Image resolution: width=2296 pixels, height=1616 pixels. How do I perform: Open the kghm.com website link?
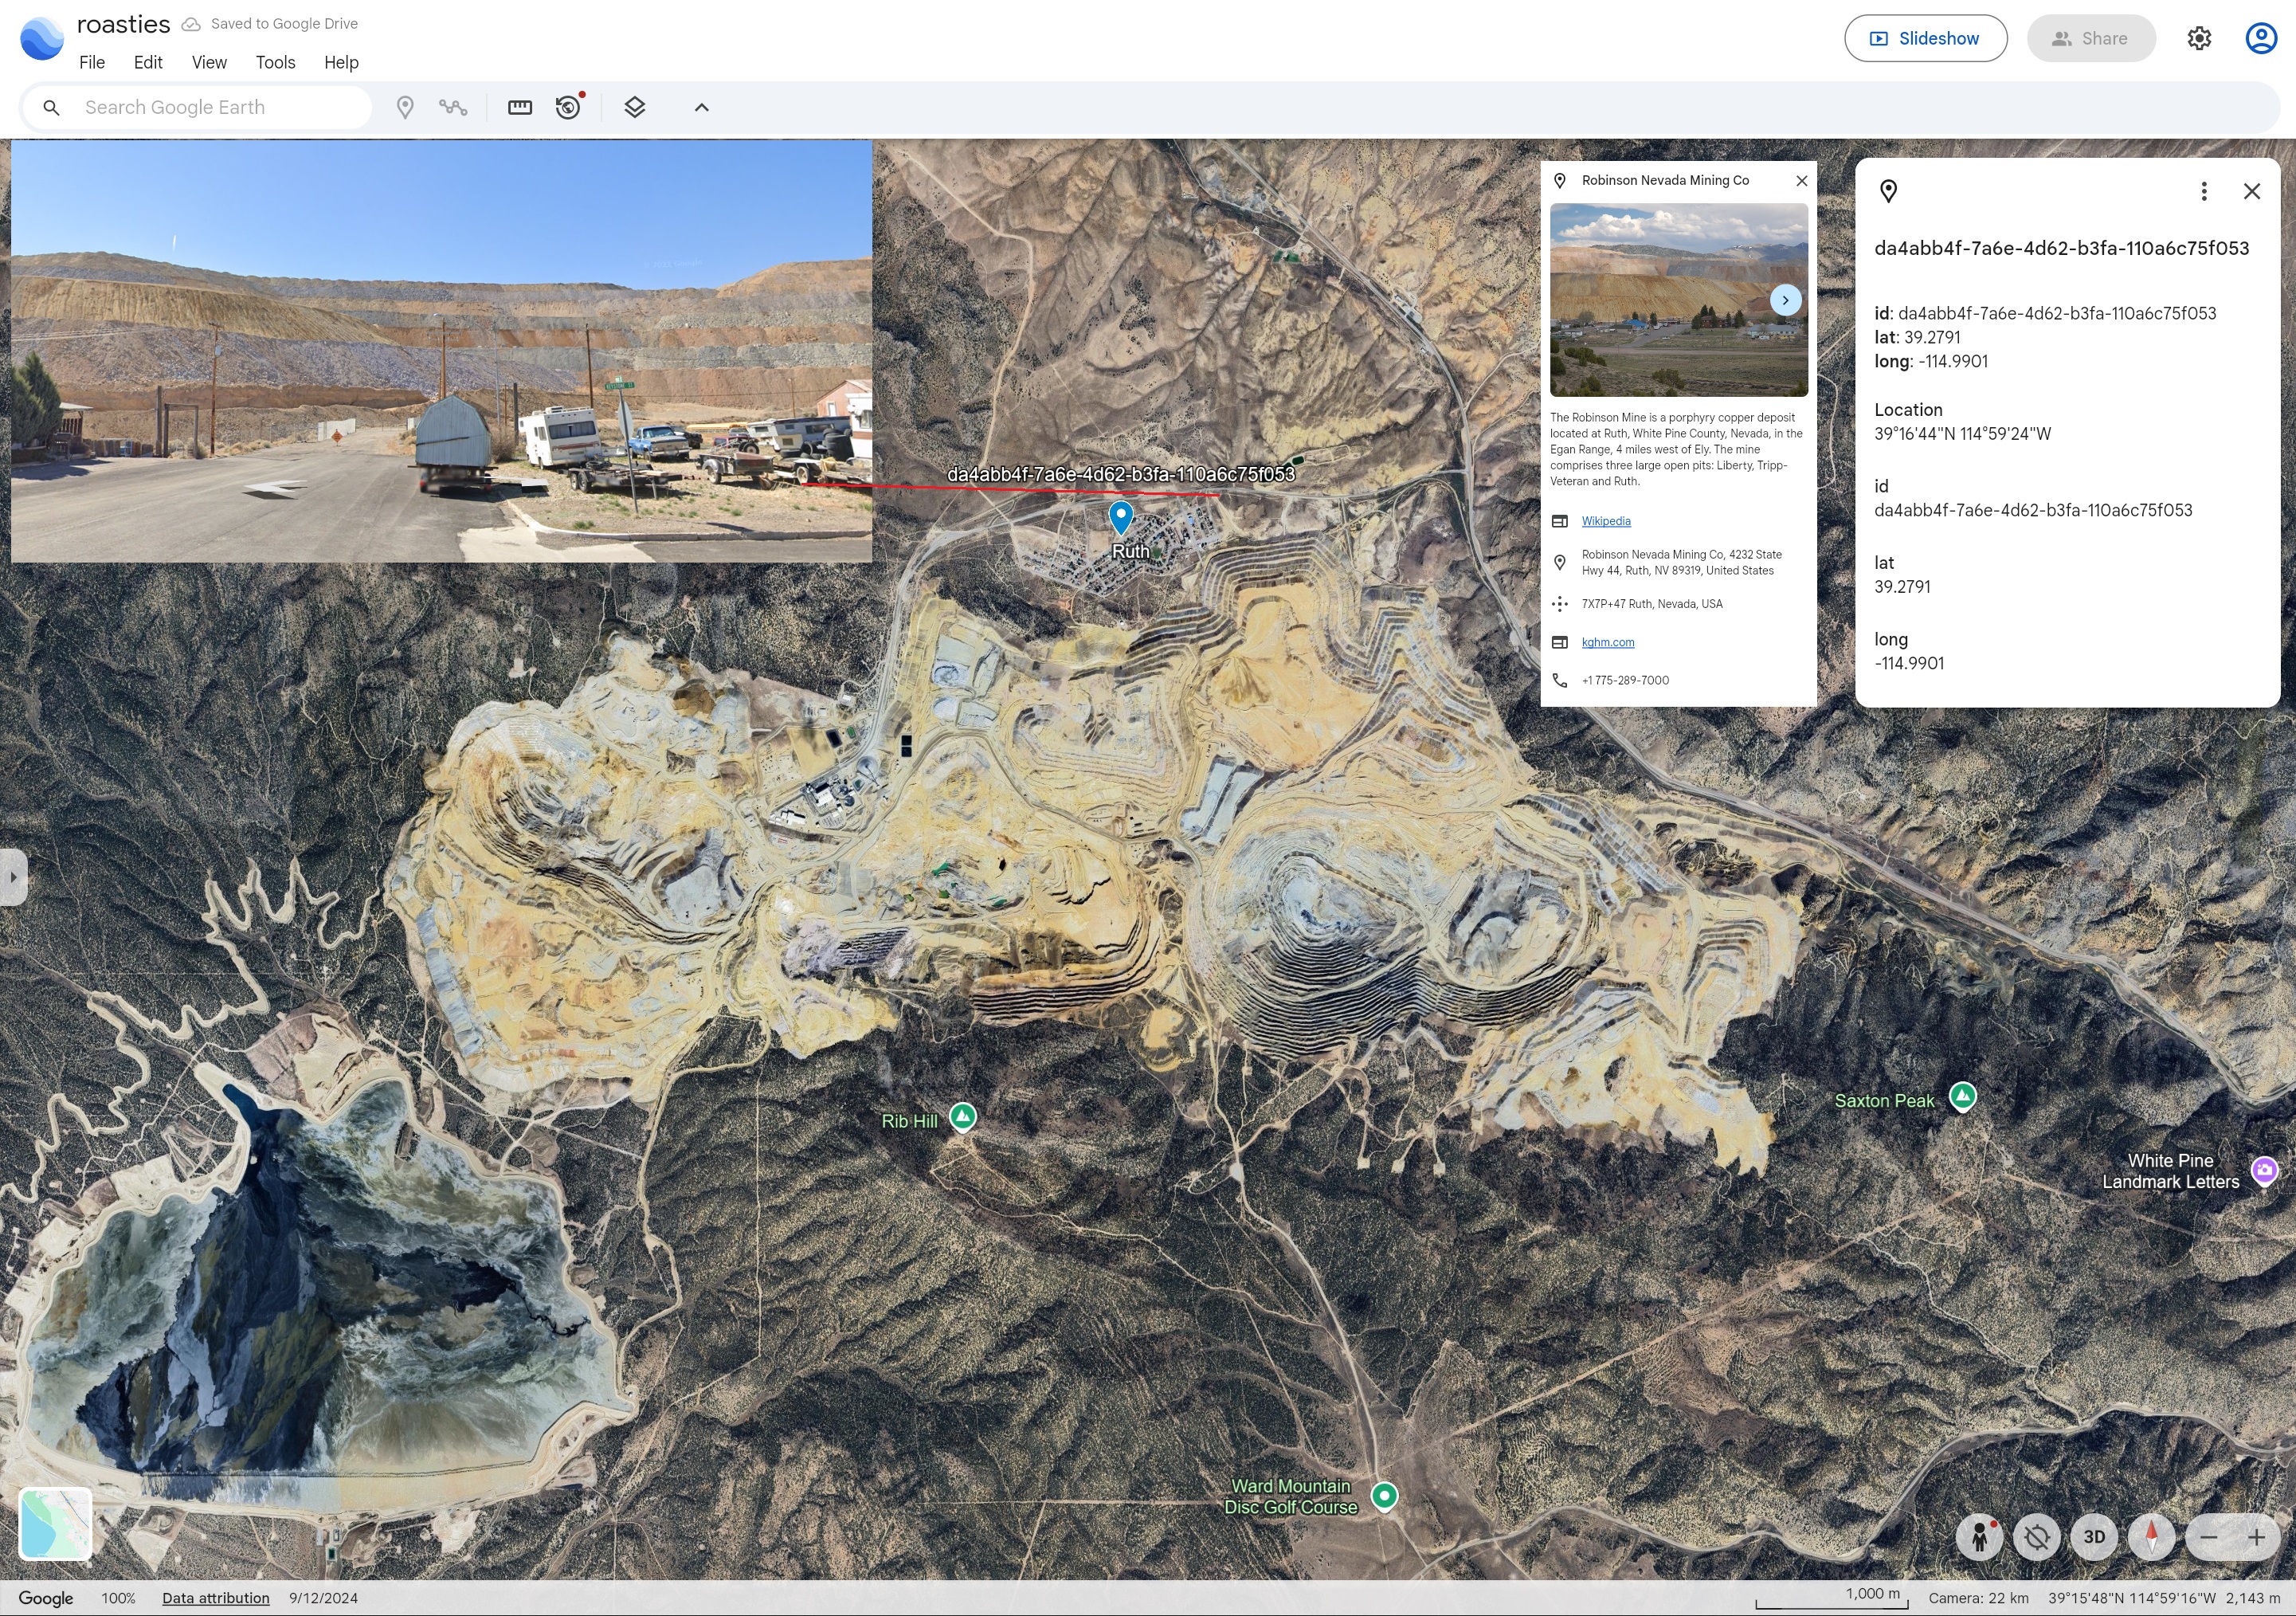1608,642
